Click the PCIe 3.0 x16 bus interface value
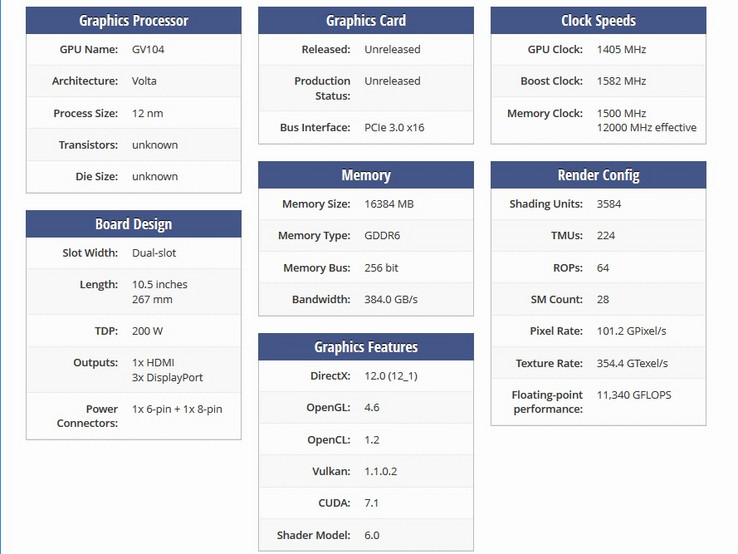Screen dimensions: 738x554 (x=394, y=128)
